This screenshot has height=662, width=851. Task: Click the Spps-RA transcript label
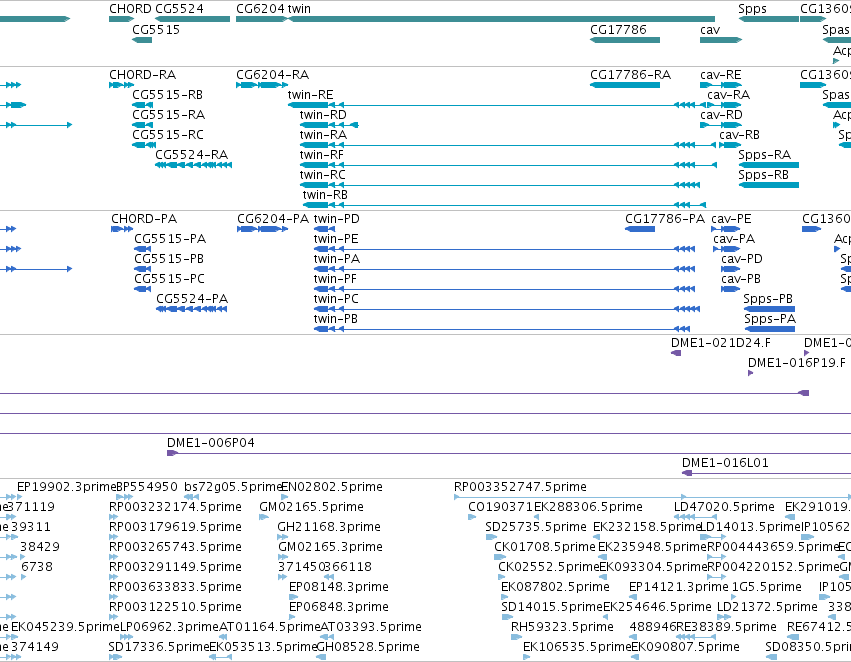(765, 155)
